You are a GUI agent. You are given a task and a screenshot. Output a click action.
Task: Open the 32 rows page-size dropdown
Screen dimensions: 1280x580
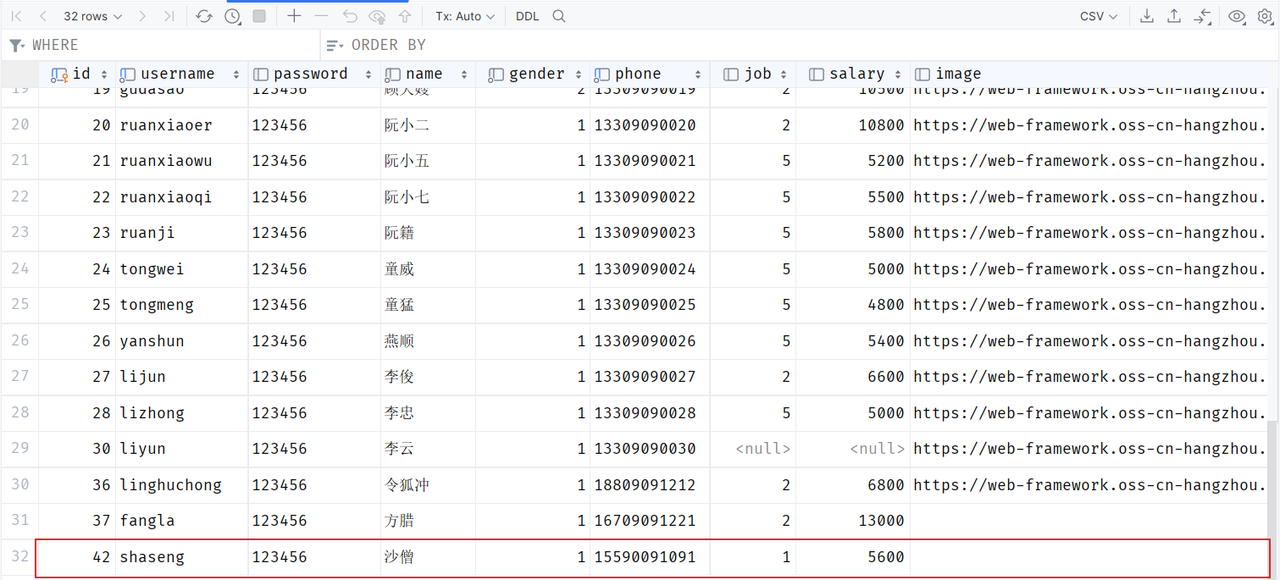click(x=90, y=15)
